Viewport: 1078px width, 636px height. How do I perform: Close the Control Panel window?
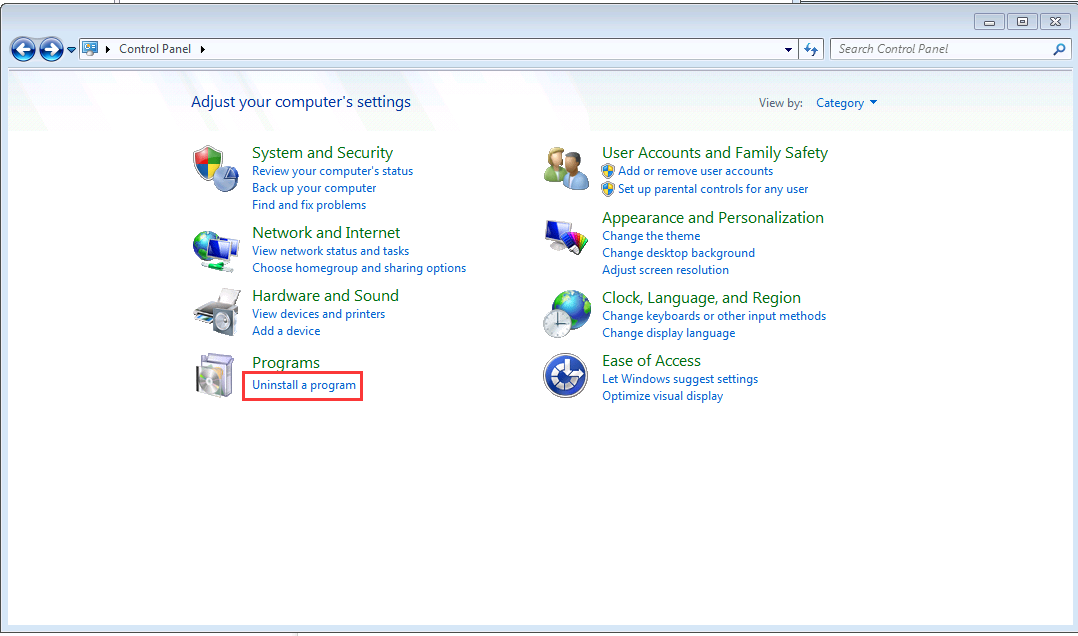click(1055, 22)
